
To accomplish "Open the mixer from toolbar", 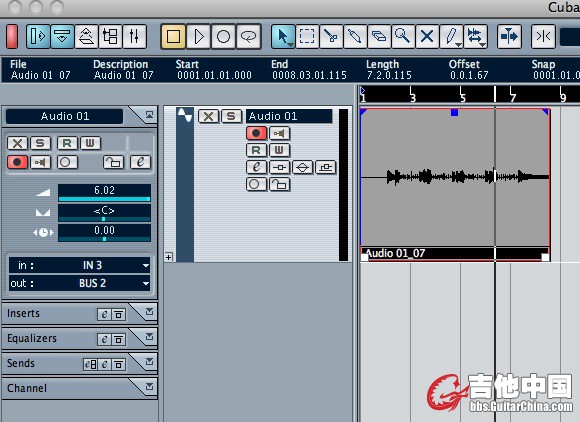I will pos(135,36).
